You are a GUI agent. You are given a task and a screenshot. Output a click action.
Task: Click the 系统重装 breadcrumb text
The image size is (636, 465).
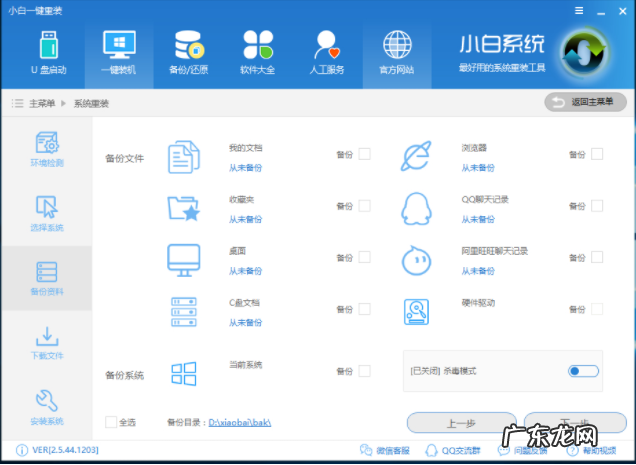point(91,103)
